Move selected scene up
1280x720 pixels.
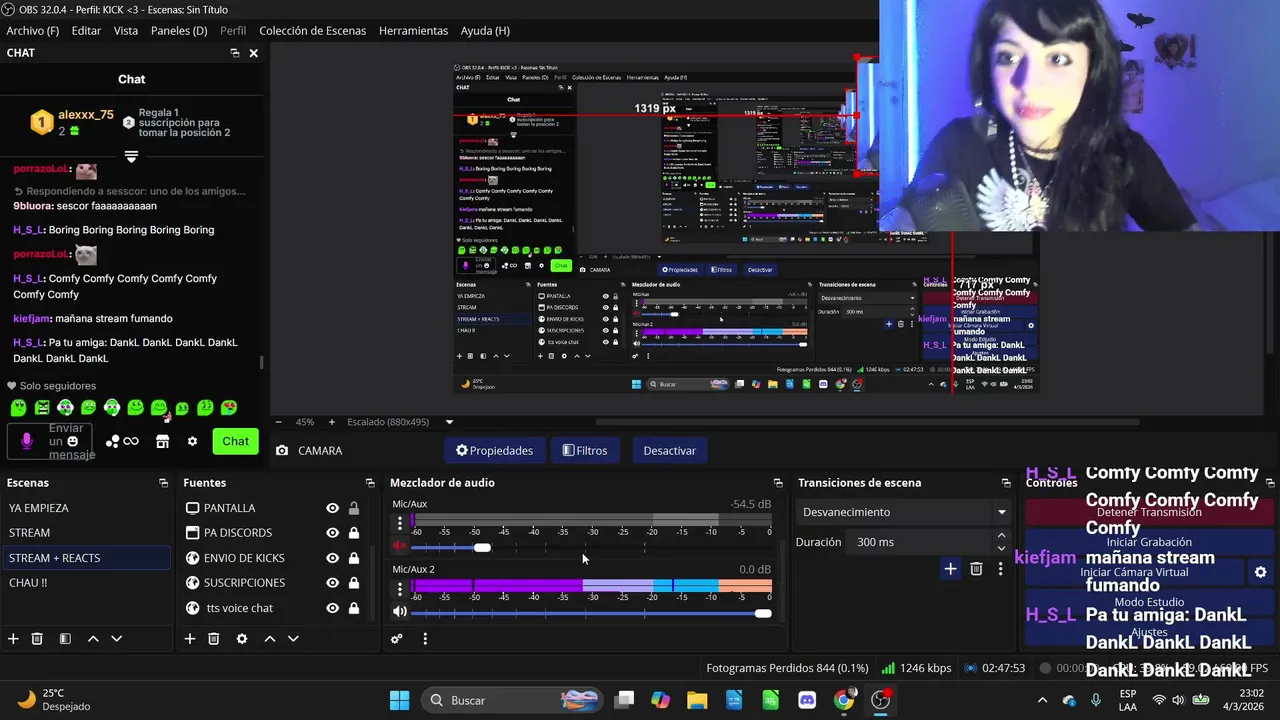point(93,638)
